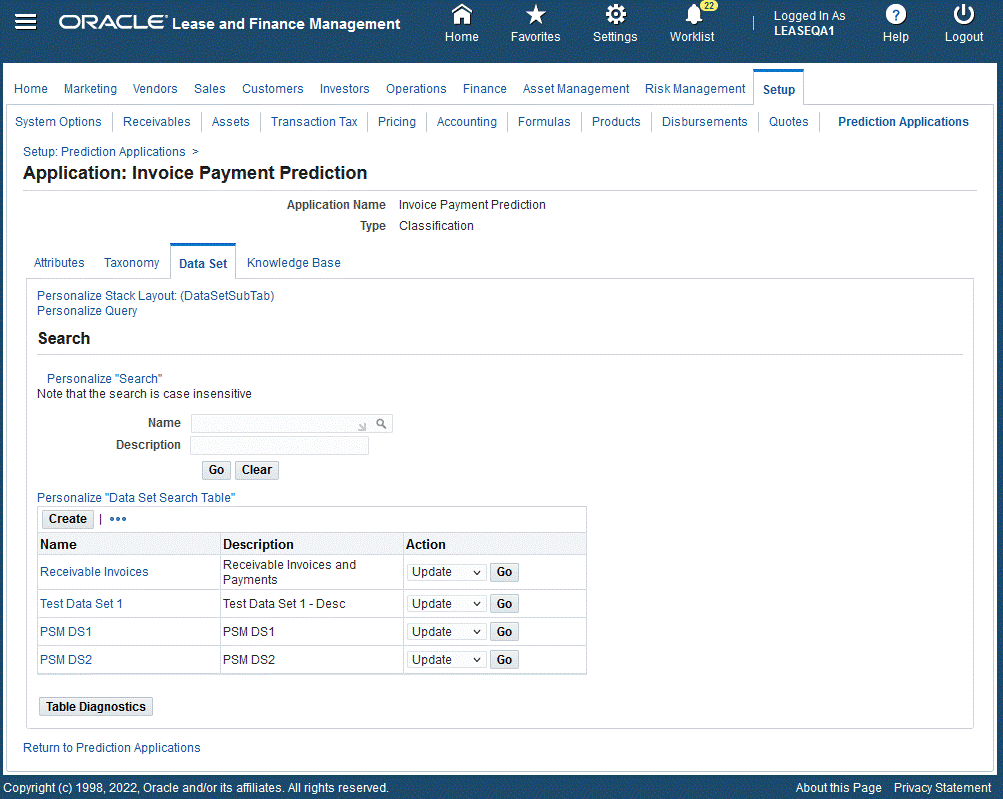Image resolution: width=1003 pixels, height=799 pixels.
Task: Open the Risk Management tab
Action: [x=695, y=89]
